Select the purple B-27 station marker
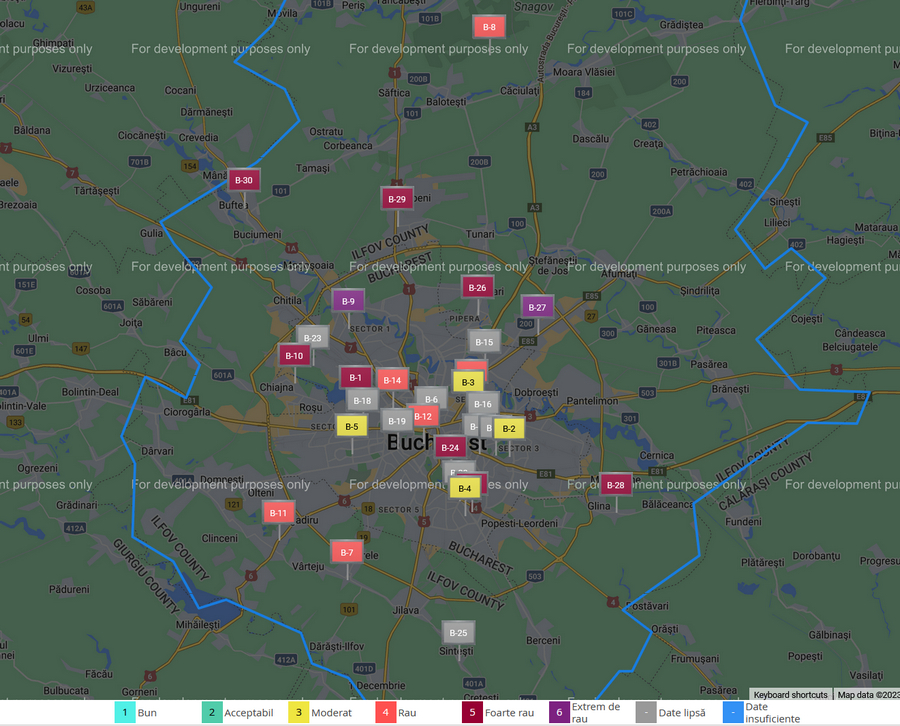The image size is (900, 726). coord(537,307)
